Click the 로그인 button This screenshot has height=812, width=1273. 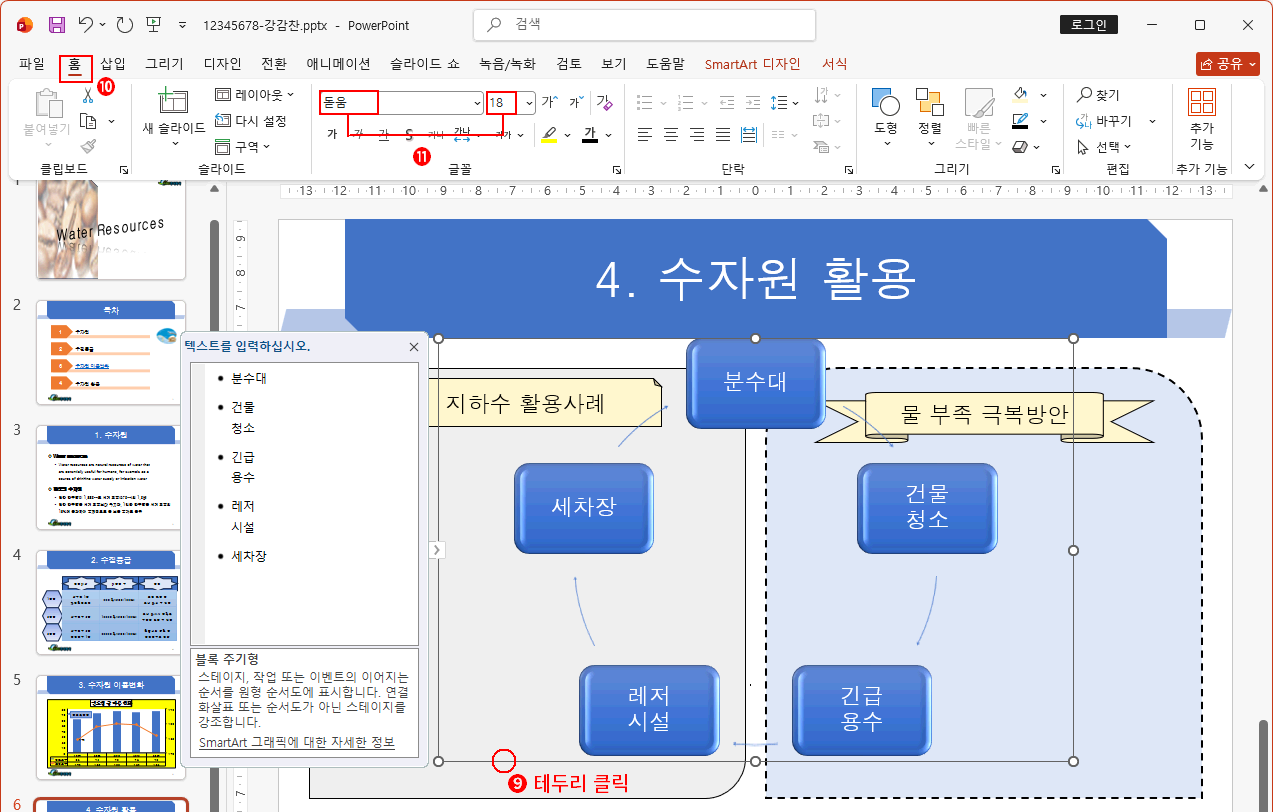pos(1088,24)
